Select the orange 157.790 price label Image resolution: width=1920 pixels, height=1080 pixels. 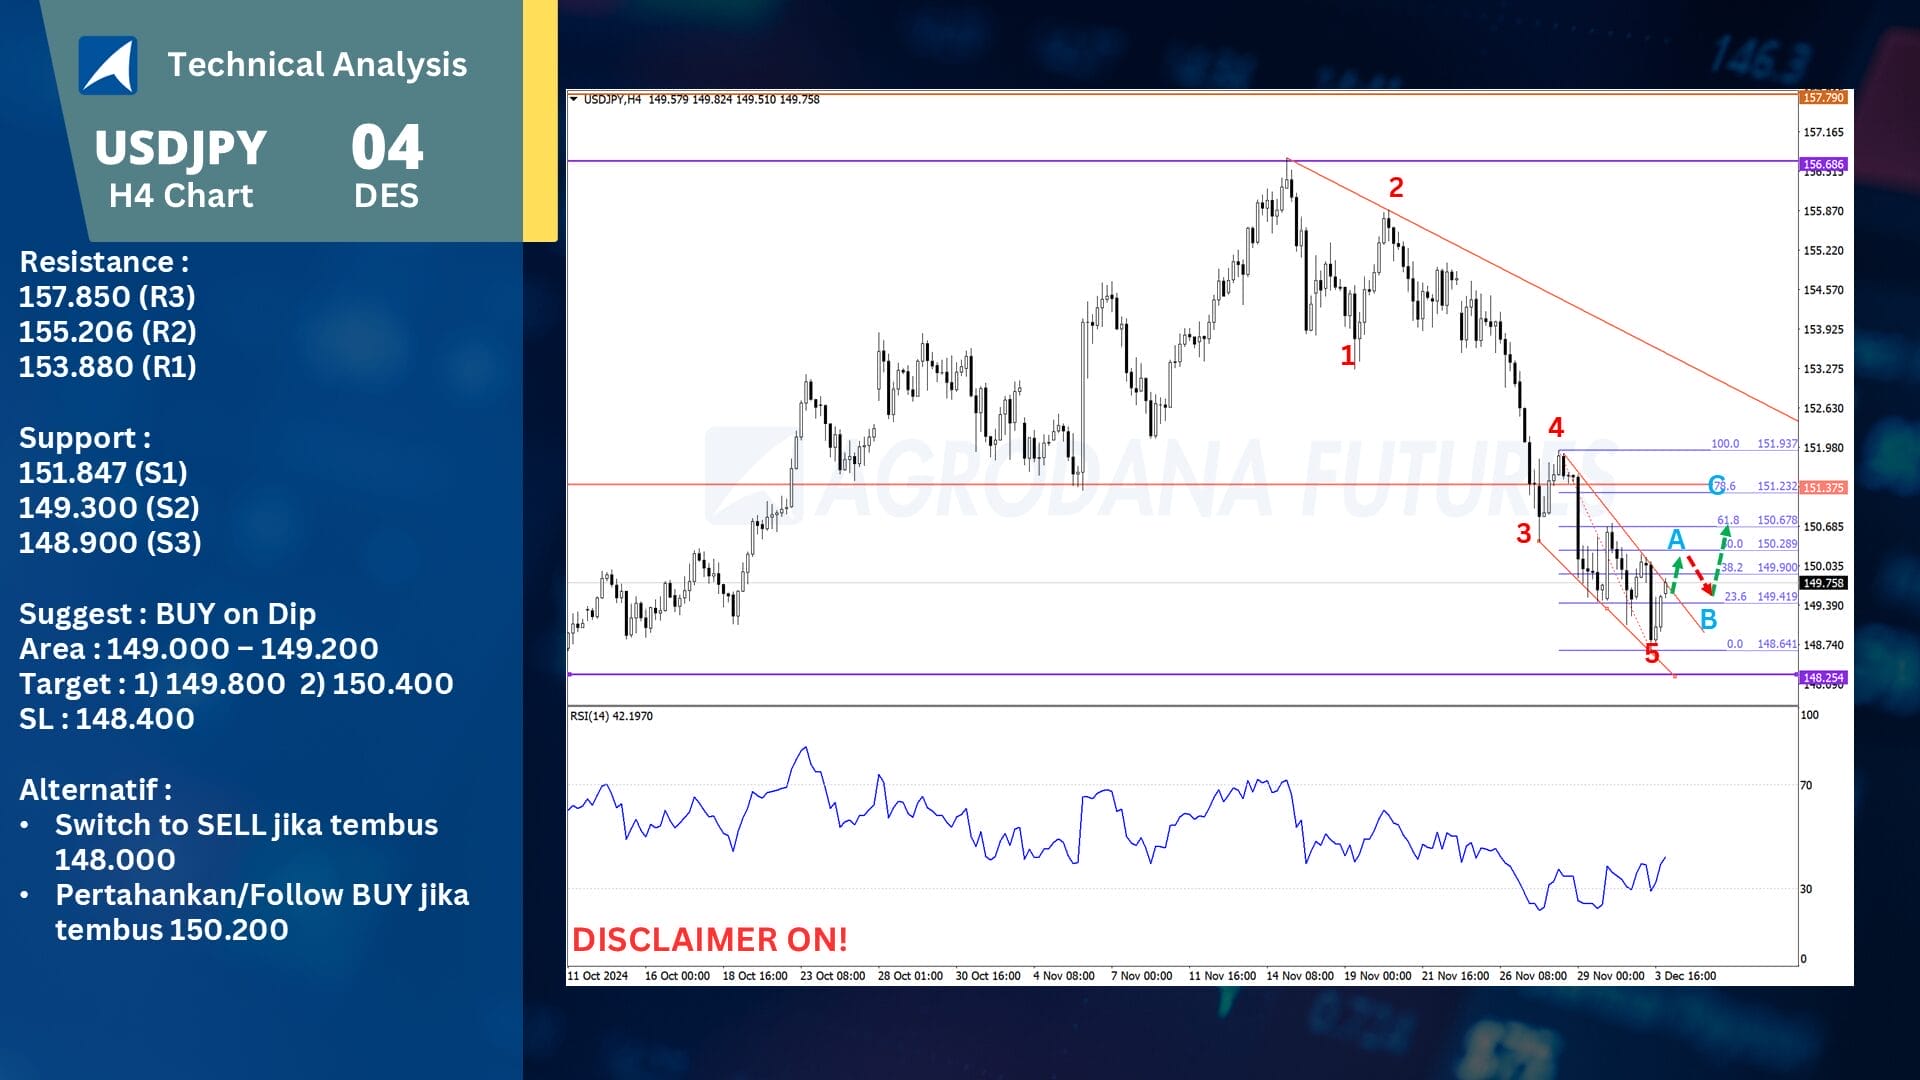click(x=1823, y=97)
